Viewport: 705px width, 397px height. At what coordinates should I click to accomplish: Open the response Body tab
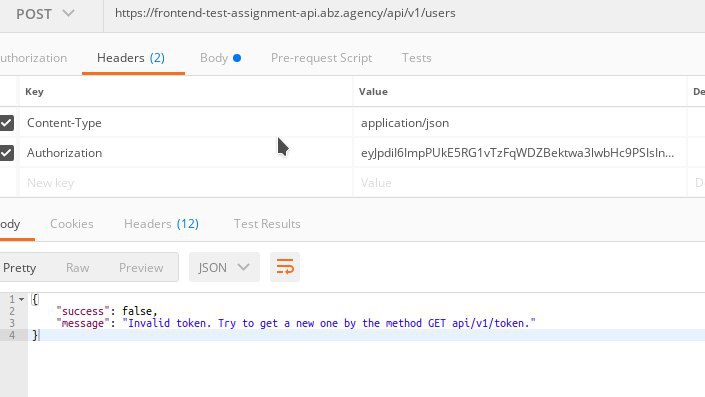click(x=10, y=224)
